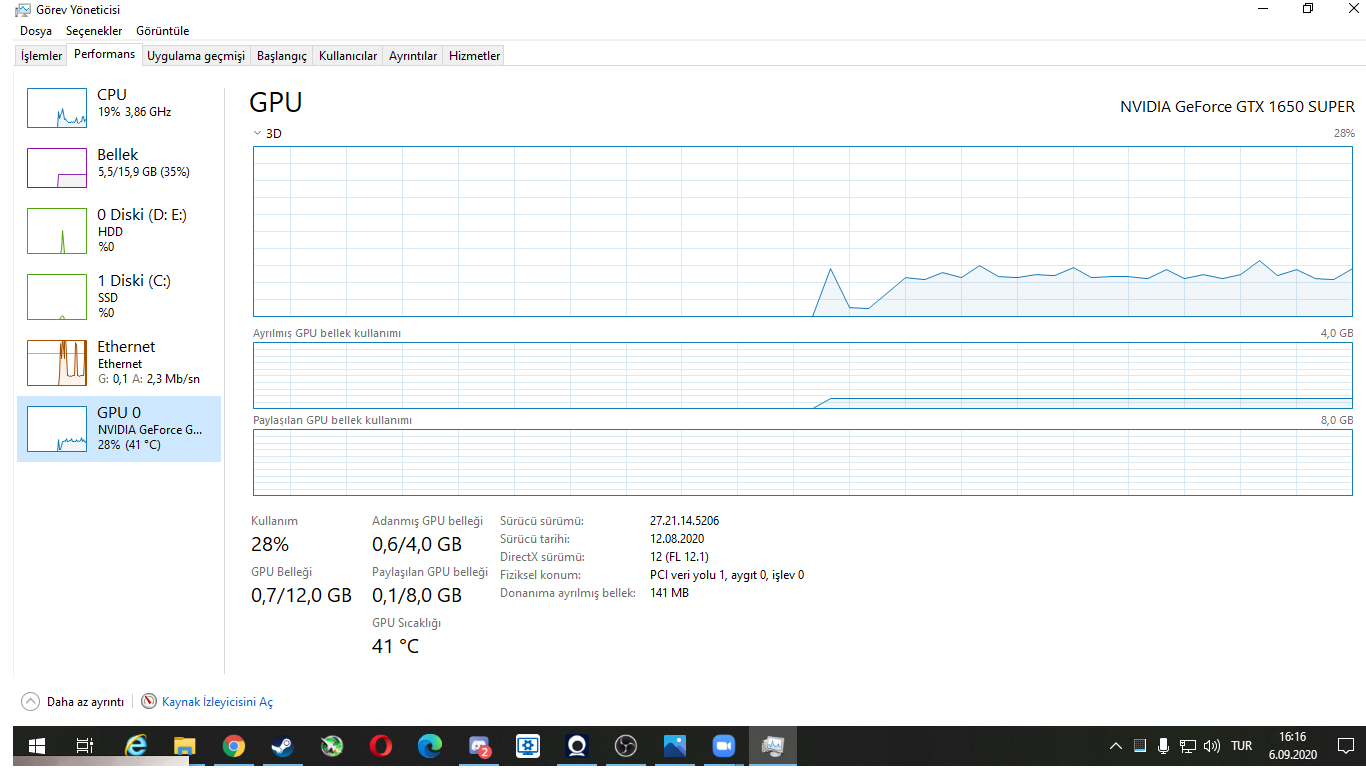Screen dimensions: 1366x768
Task: Open Task View from the taskbar
Action: pyautogui.click(x=86, y=746)
